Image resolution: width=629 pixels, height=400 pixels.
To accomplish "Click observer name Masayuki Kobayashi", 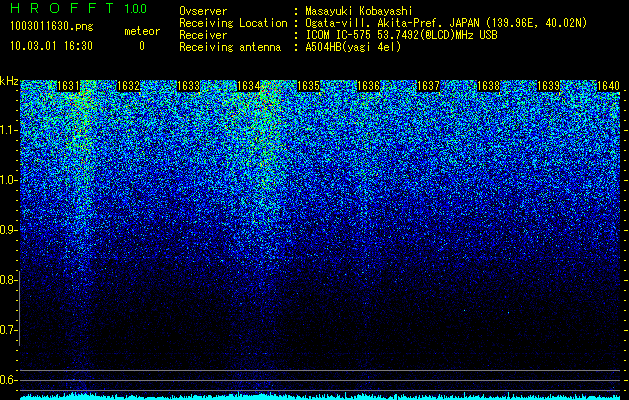I will (x=359, y=11).
